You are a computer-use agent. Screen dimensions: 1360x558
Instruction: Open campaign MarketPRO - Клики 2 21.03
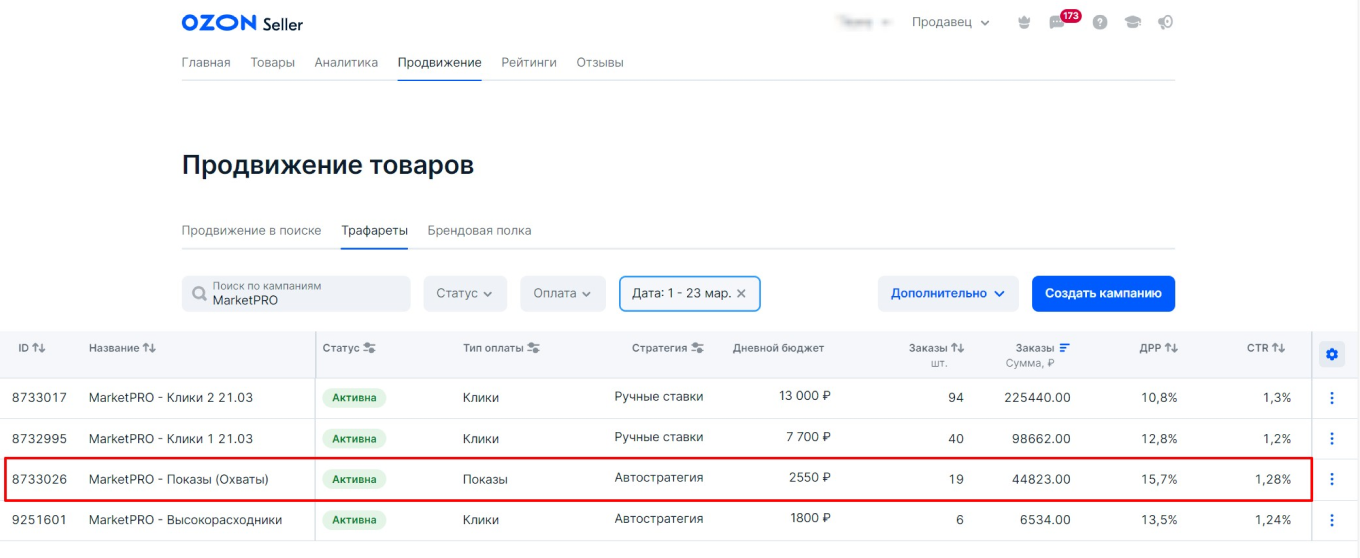tap(171, 398)
